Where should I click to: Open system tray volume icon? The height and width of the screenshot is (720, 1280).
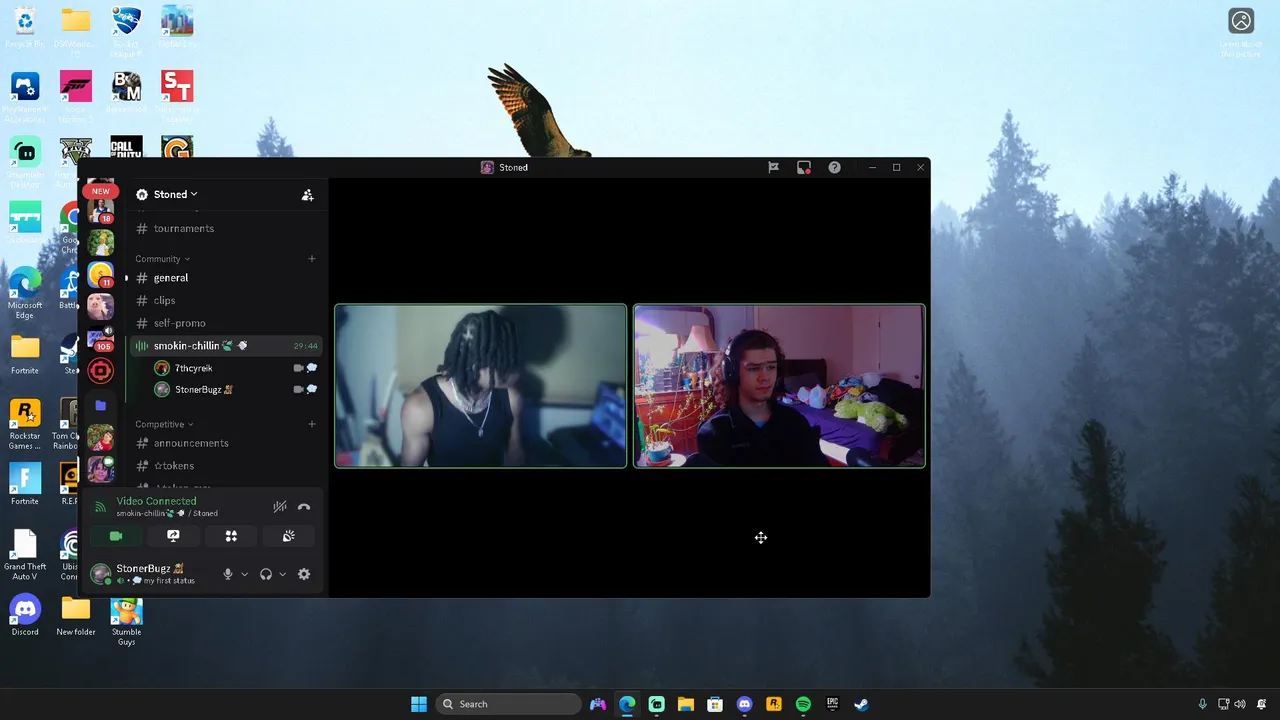[1240, 704]
